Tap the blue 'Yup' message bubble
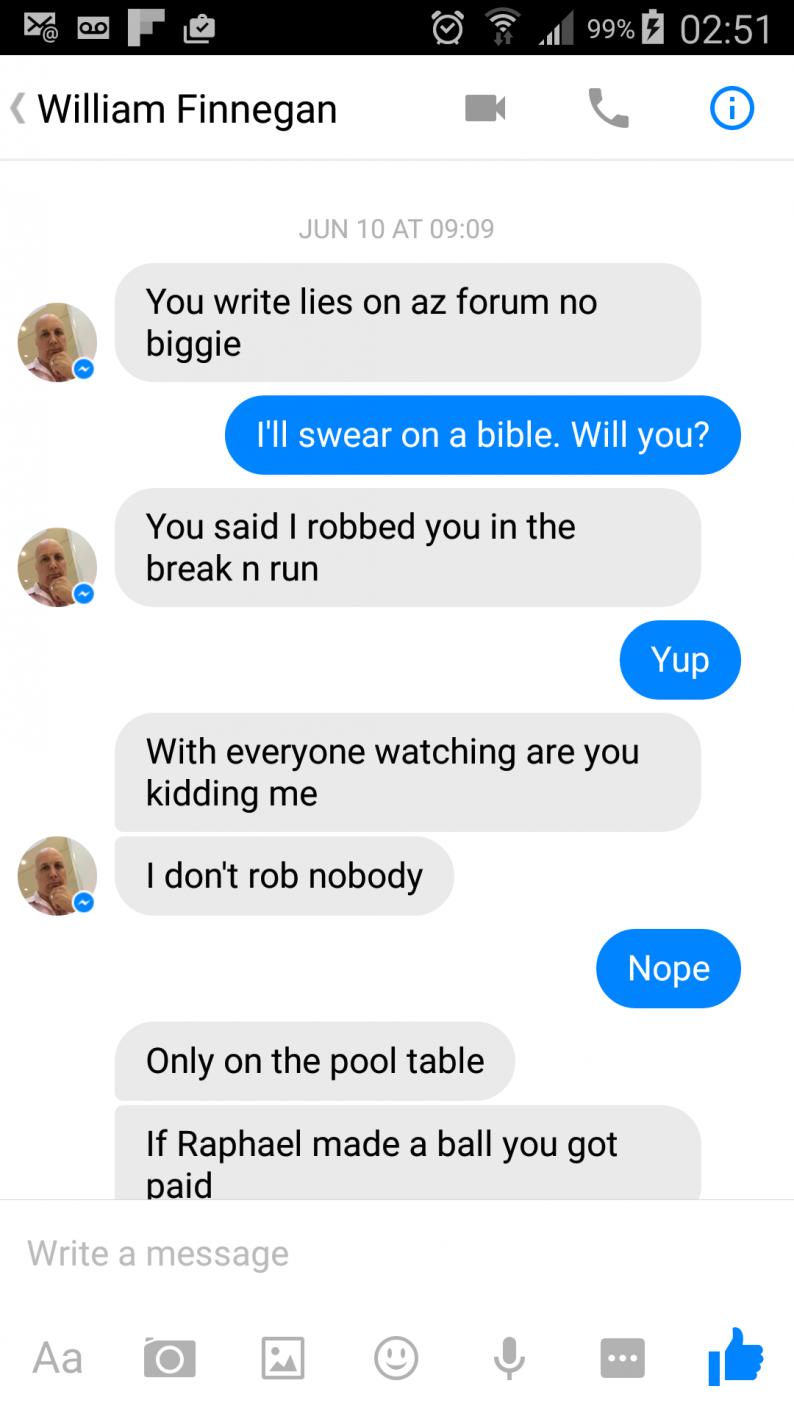The image size is (794, 1411). pos(680,660)
